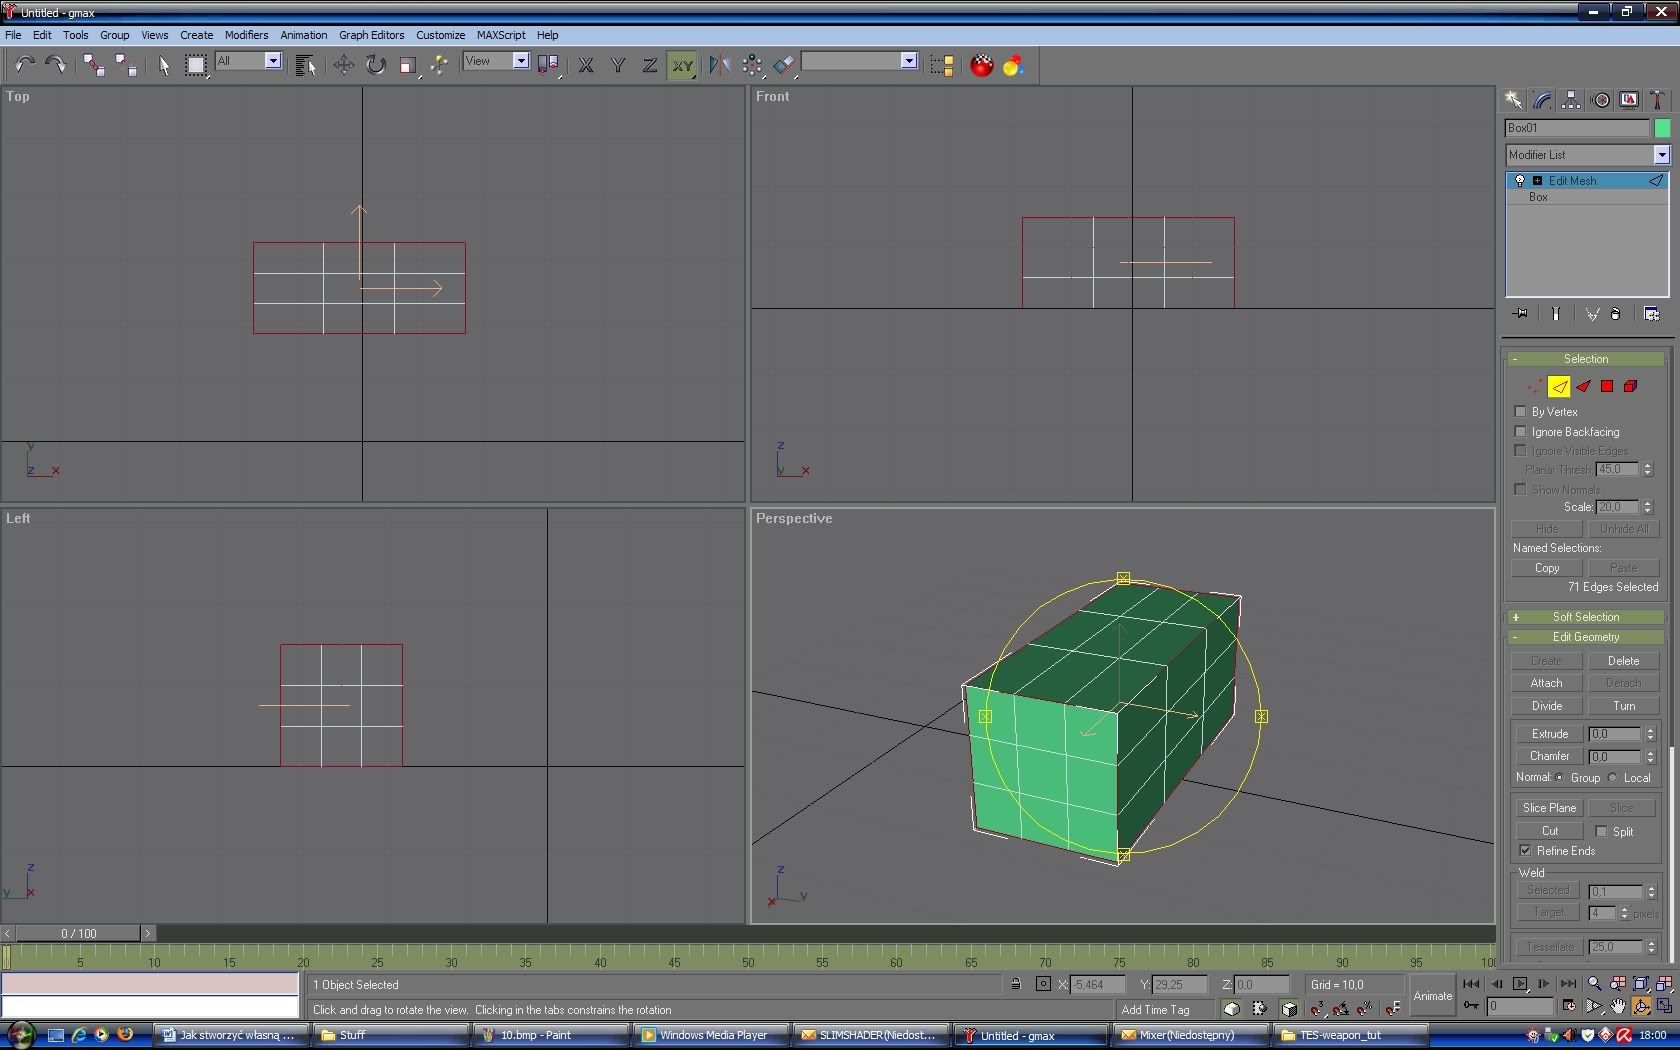Switch to the Create panel tab
This screenshot has width=1680, height=1050.
1513,100
